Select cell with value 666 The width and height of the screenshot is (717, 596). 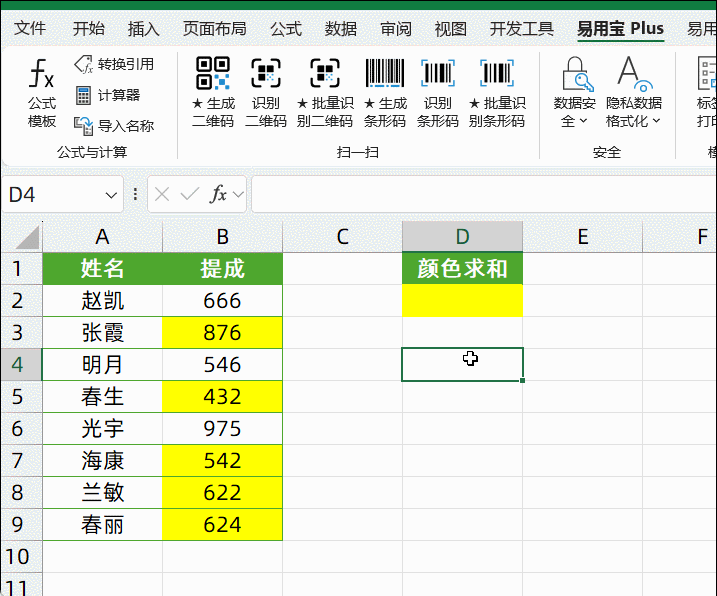[222, 301]
